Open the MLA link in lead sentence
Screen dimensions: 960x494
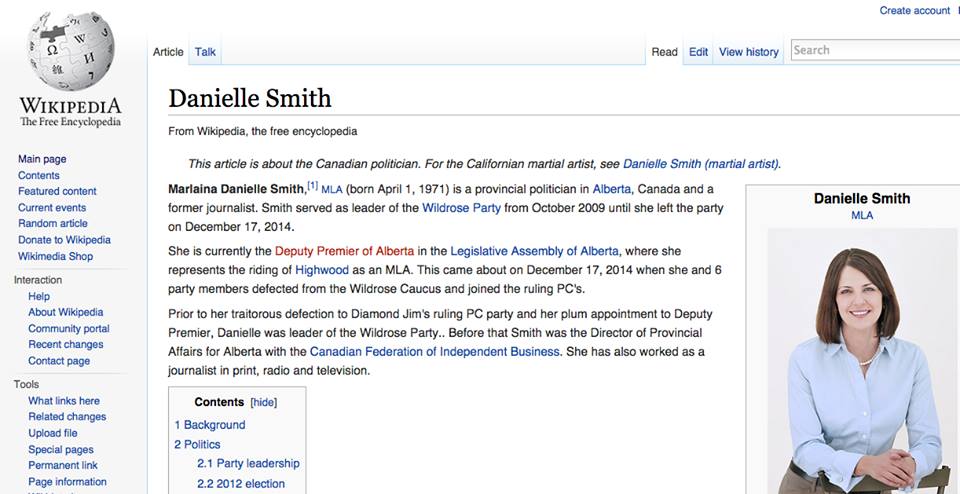(x=332, y=190)
